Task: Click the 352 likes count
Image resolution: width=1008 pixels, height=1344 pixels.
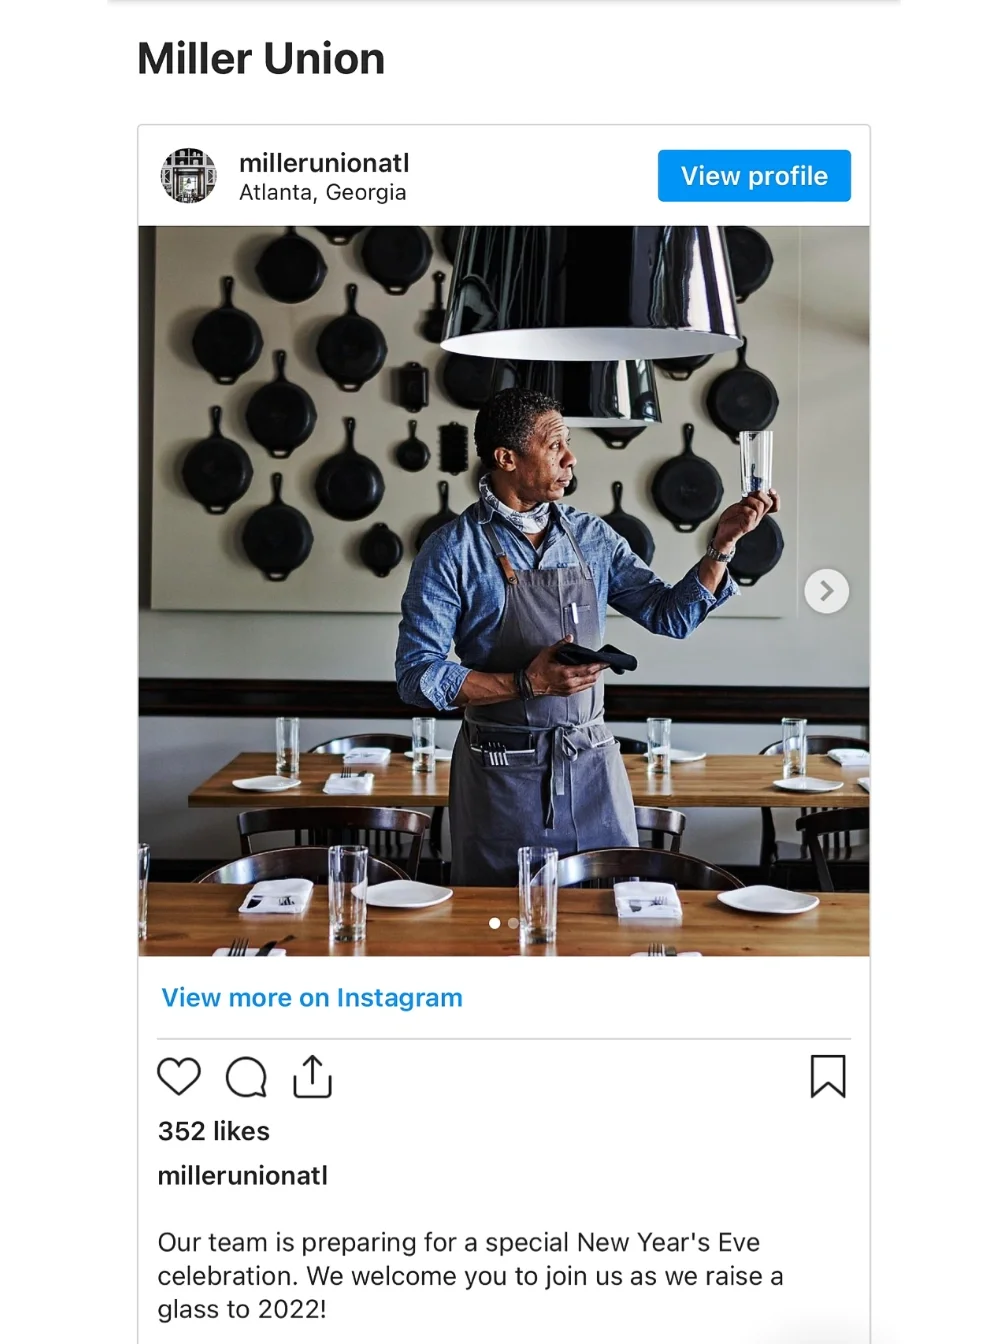Action: pos(213,1131)
